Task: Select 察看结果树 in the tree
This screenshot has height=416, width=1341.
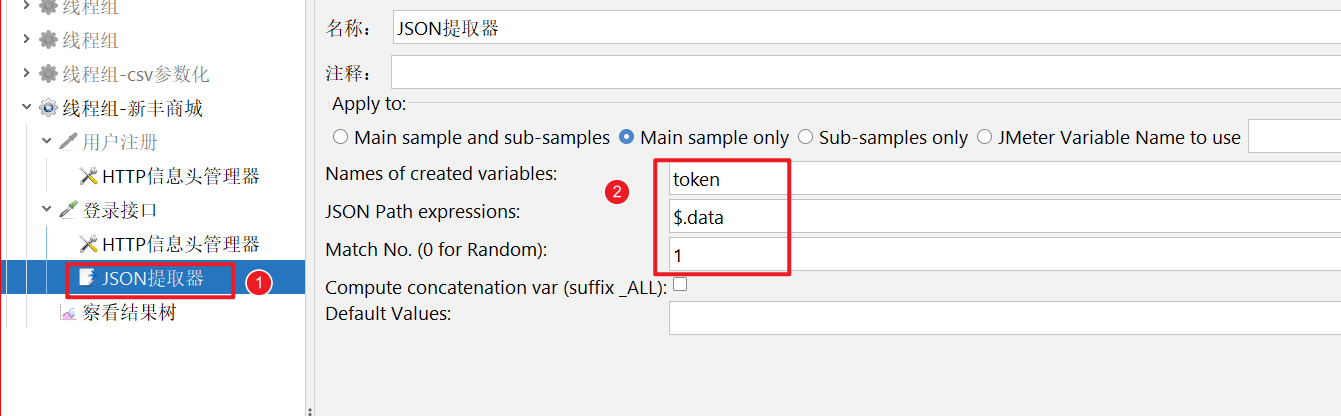Action: coord(129,313)
